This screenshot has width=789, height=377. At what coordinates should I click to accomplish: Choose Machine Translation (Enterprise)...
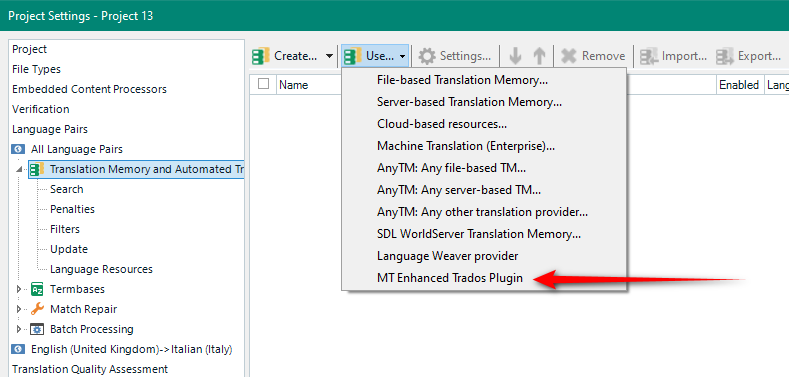[x=466, y=146]
